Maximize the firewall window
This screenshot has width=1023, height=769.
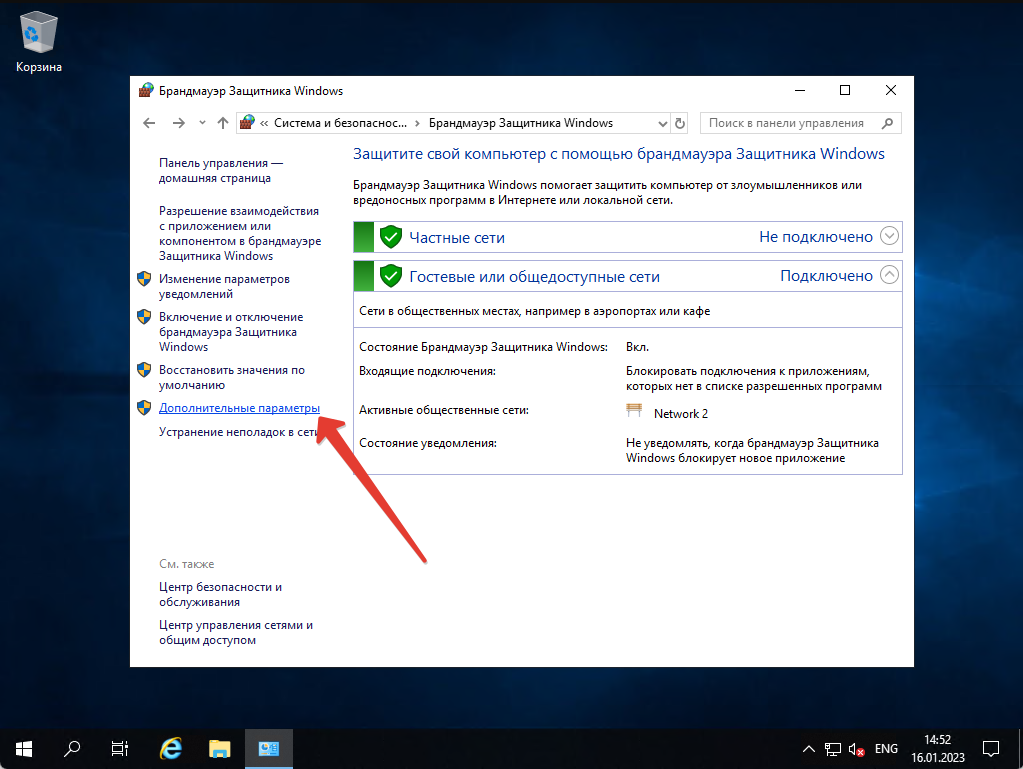click(x=845, y=90)
